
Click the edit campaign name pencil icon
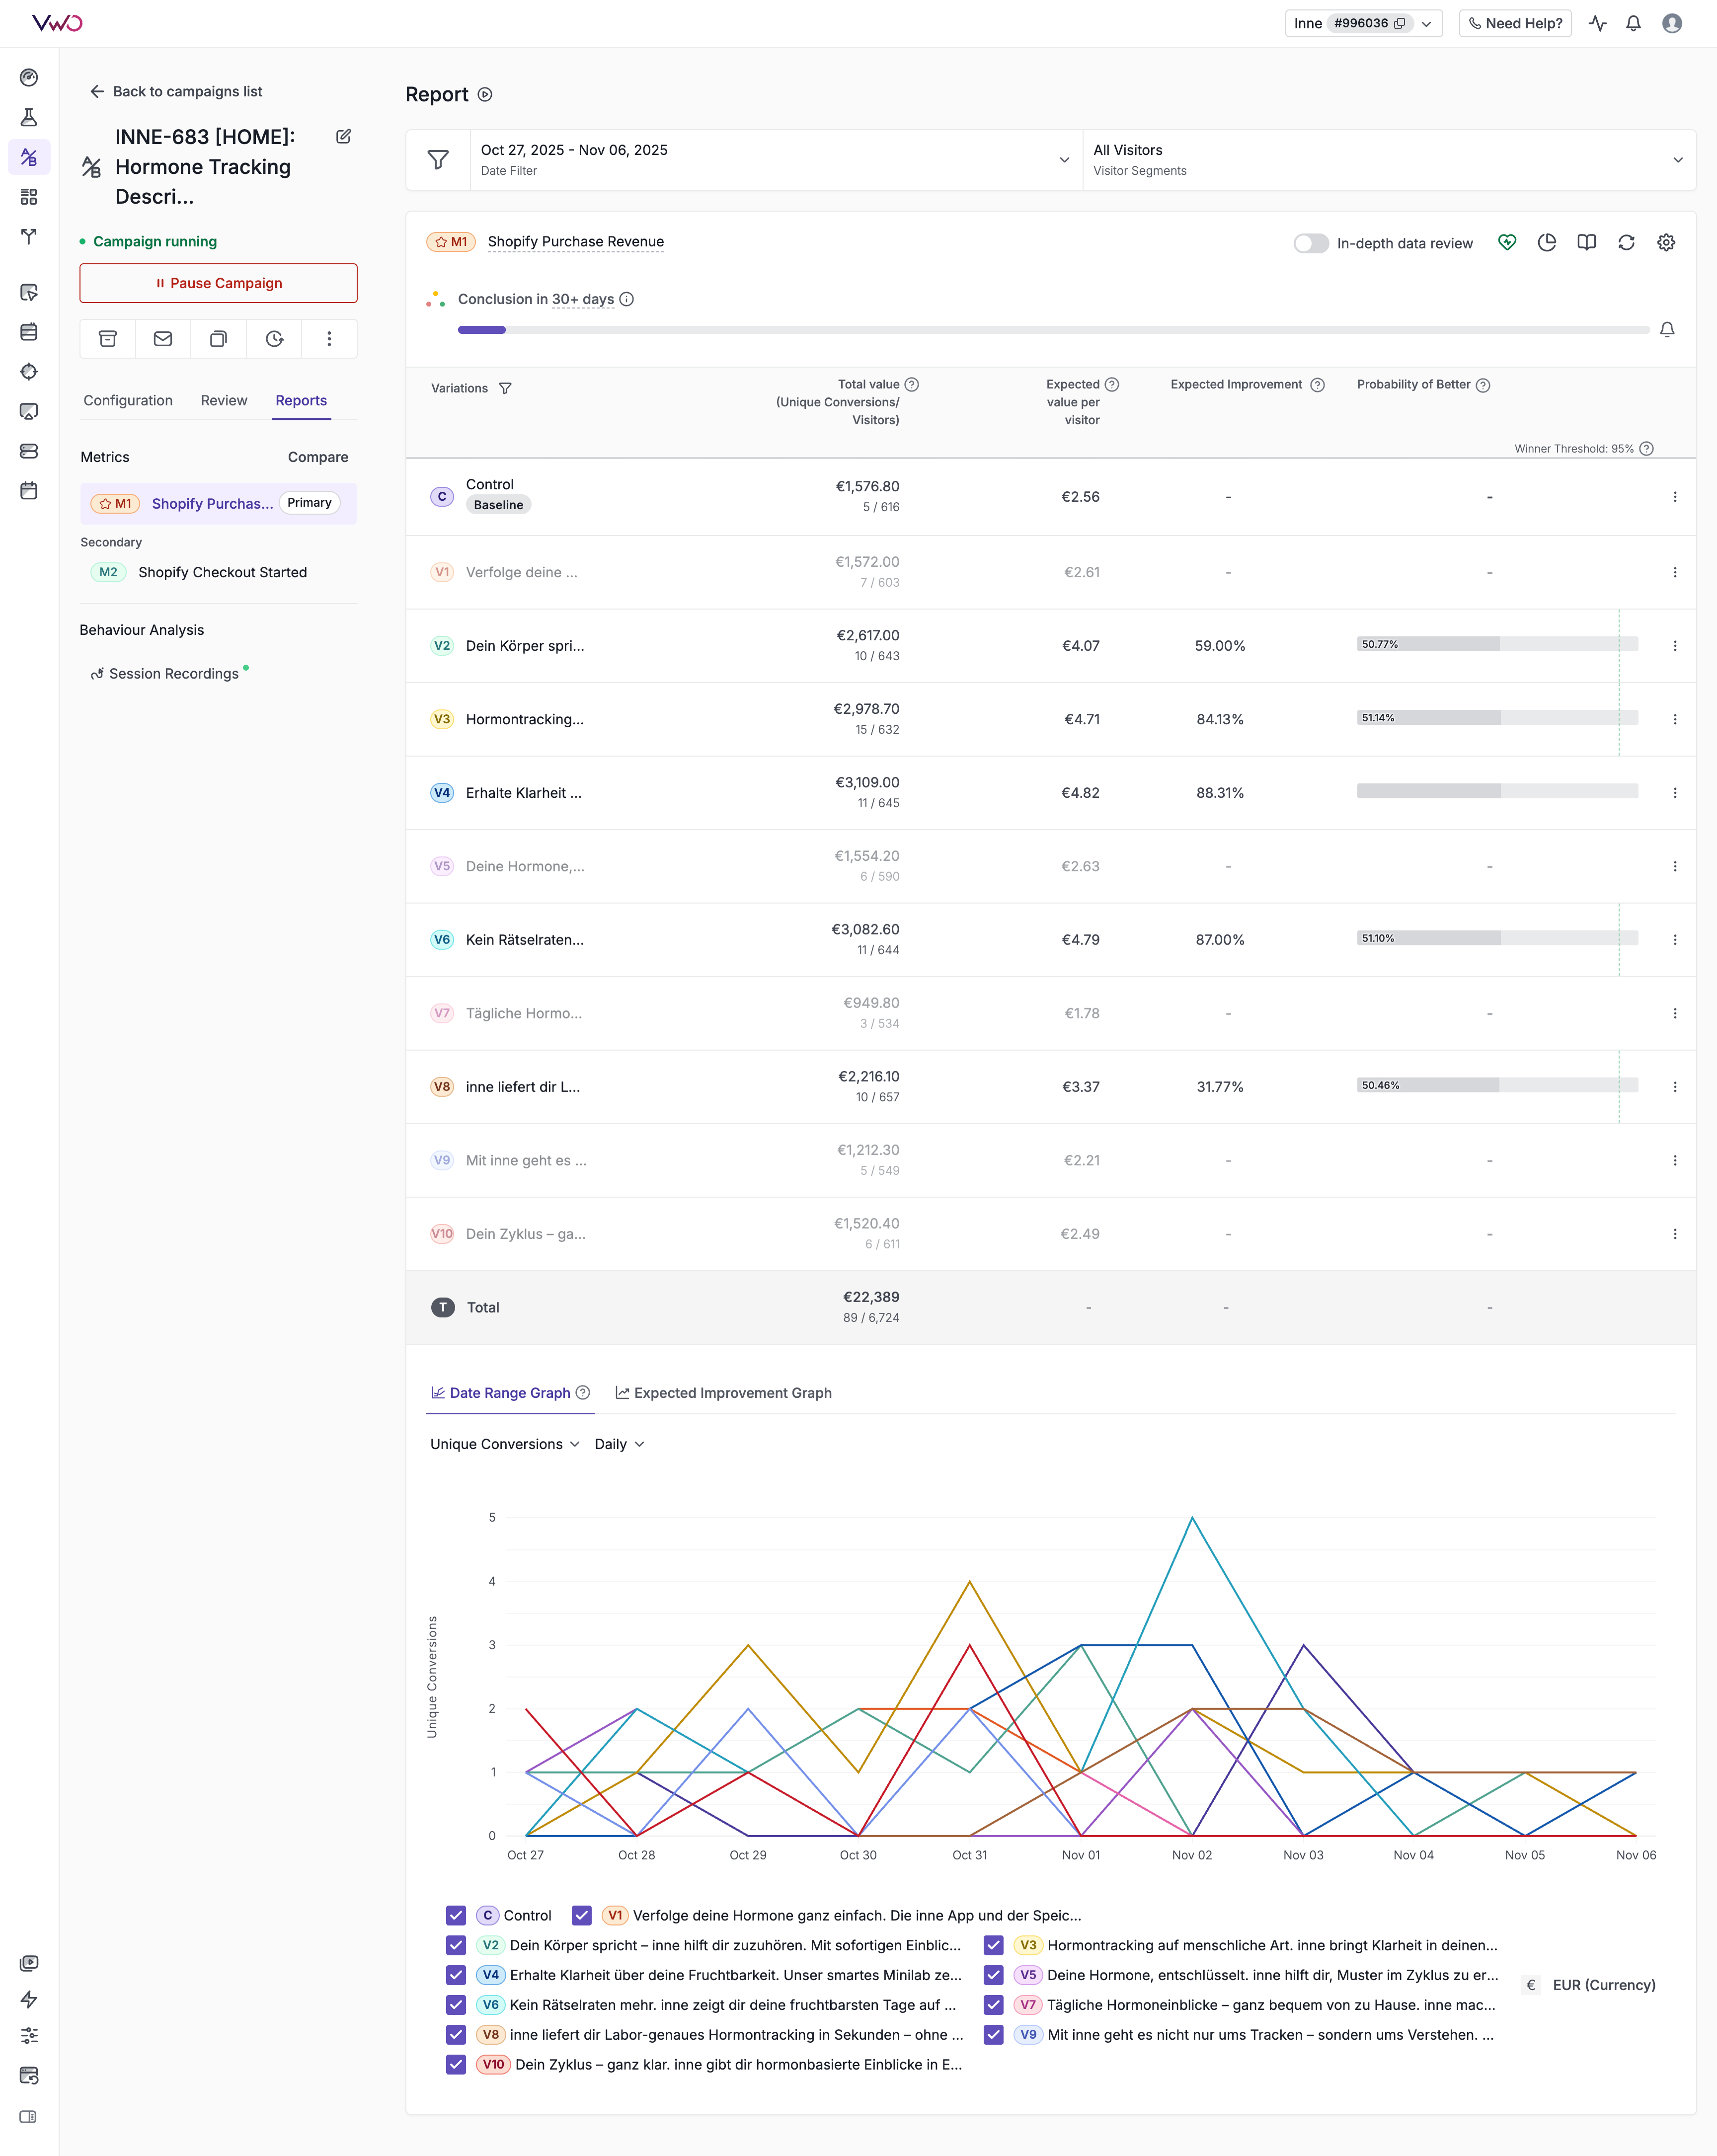(344, 137)
